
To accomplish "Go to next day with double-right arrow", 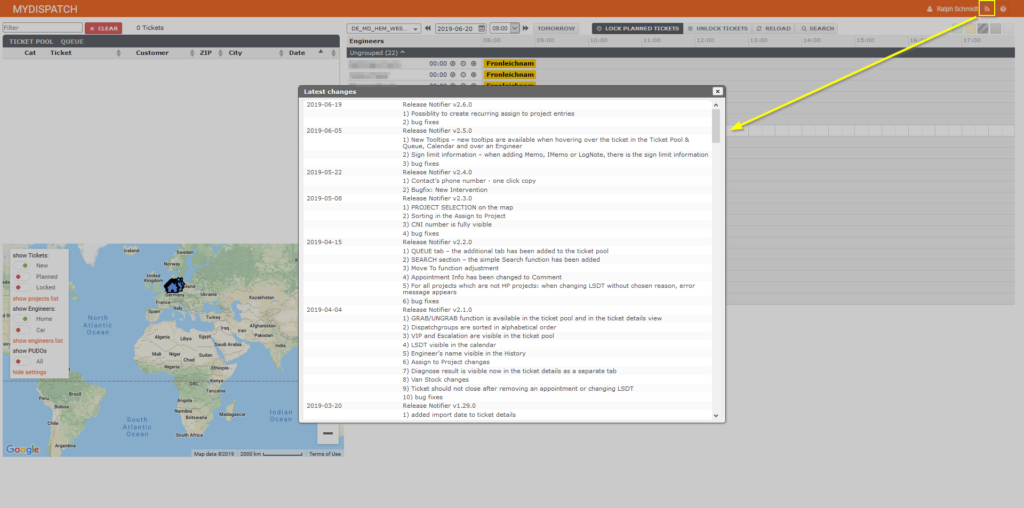I will 525,29.
